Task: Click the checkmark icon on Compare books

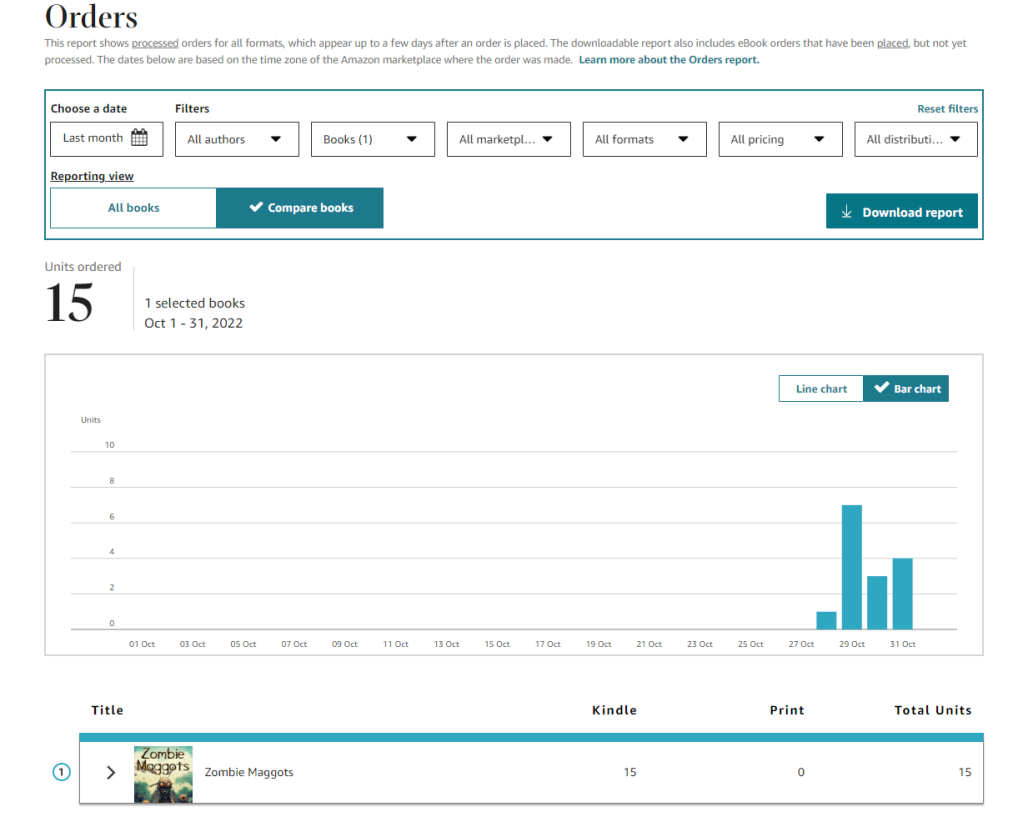Action: point(256,208)
